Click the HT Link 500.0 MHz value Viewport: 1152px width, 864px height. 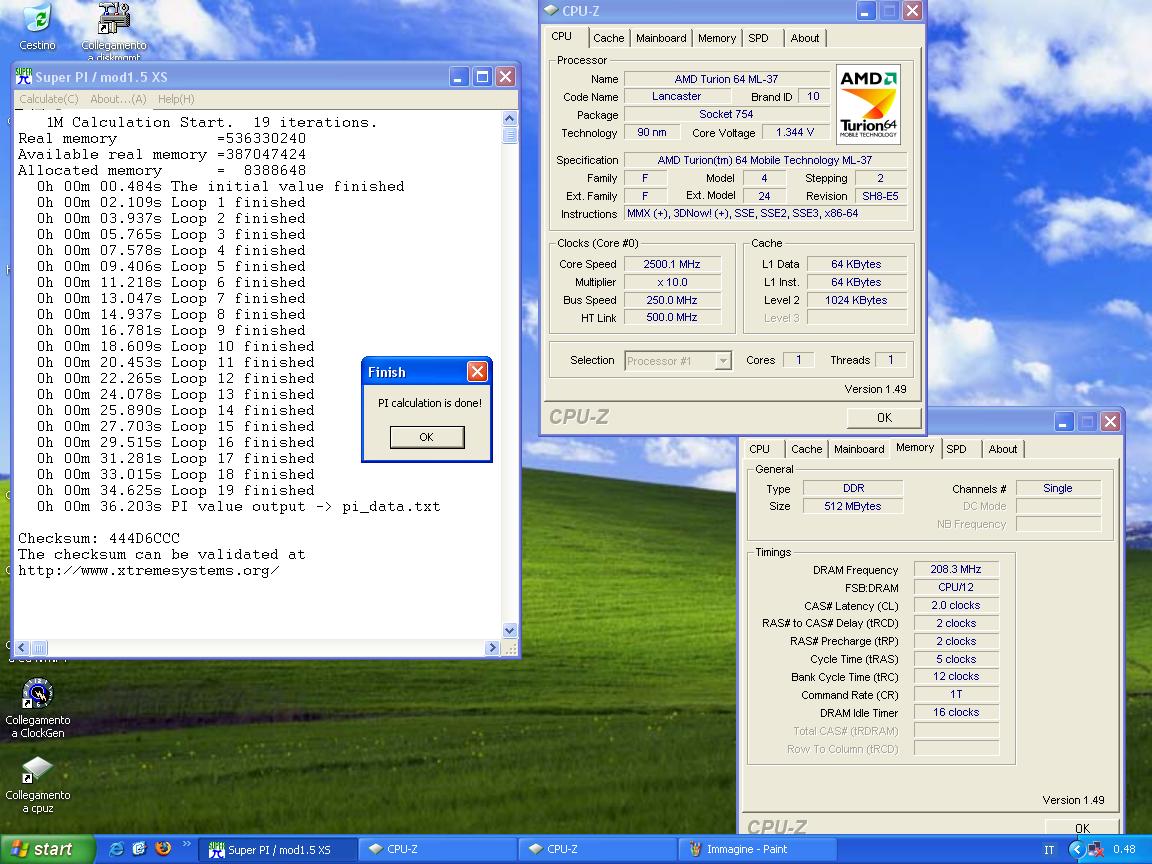coord(672,317)
